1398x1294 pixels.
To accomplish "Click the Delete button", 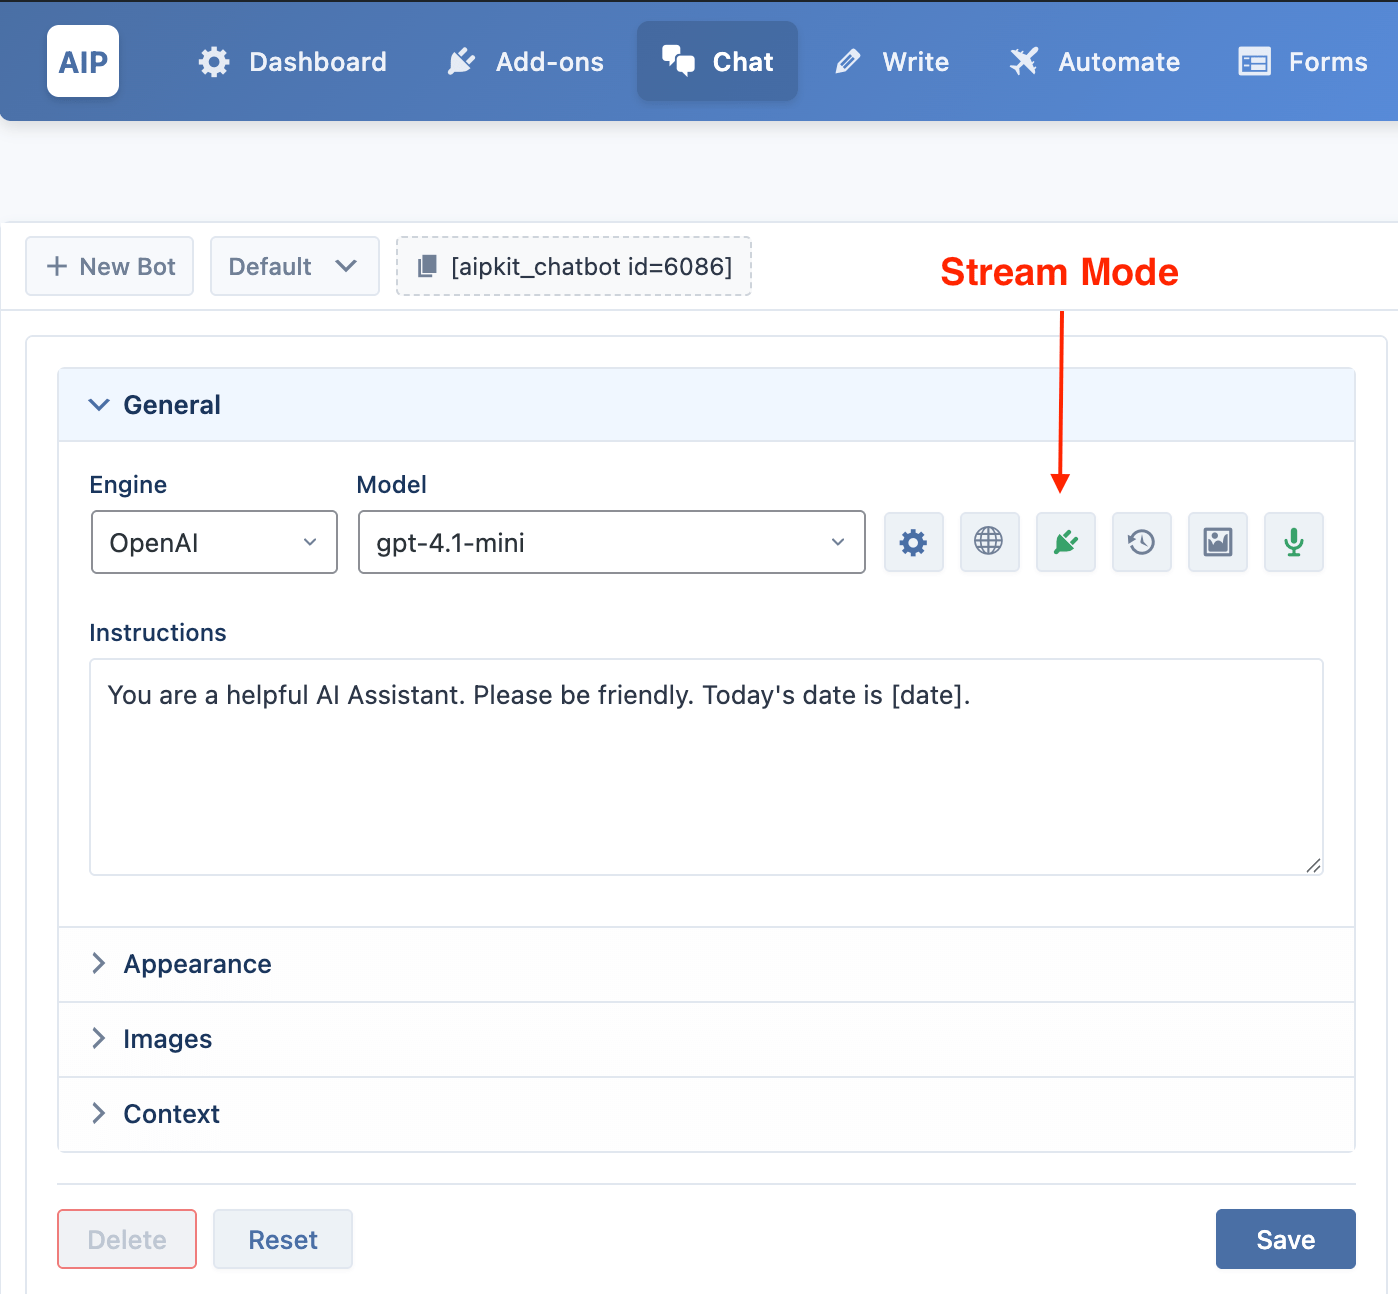I will [127, 1239].
